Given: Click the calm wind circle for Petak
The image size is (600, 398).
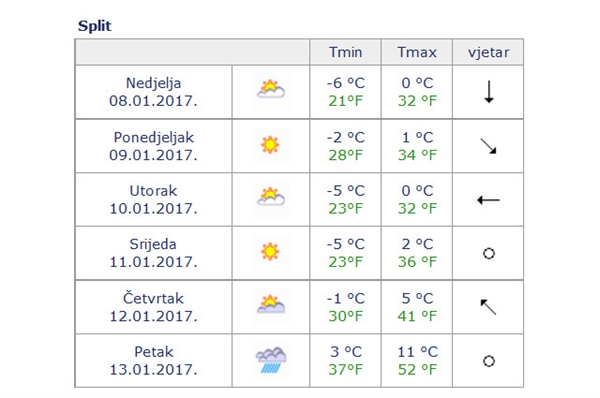Looking at the screenshot, I should (489, 361).
